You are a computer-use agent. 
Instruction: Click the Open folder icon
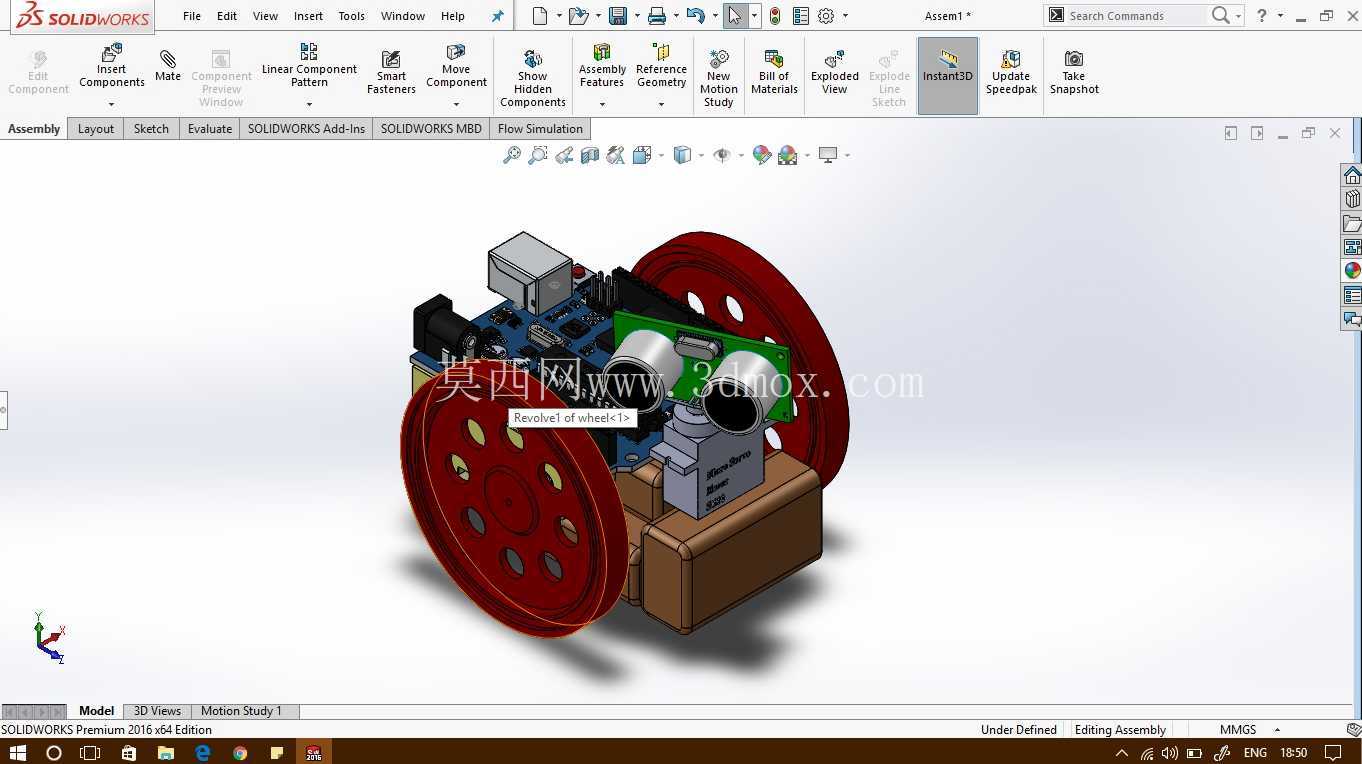pos(577,16)
